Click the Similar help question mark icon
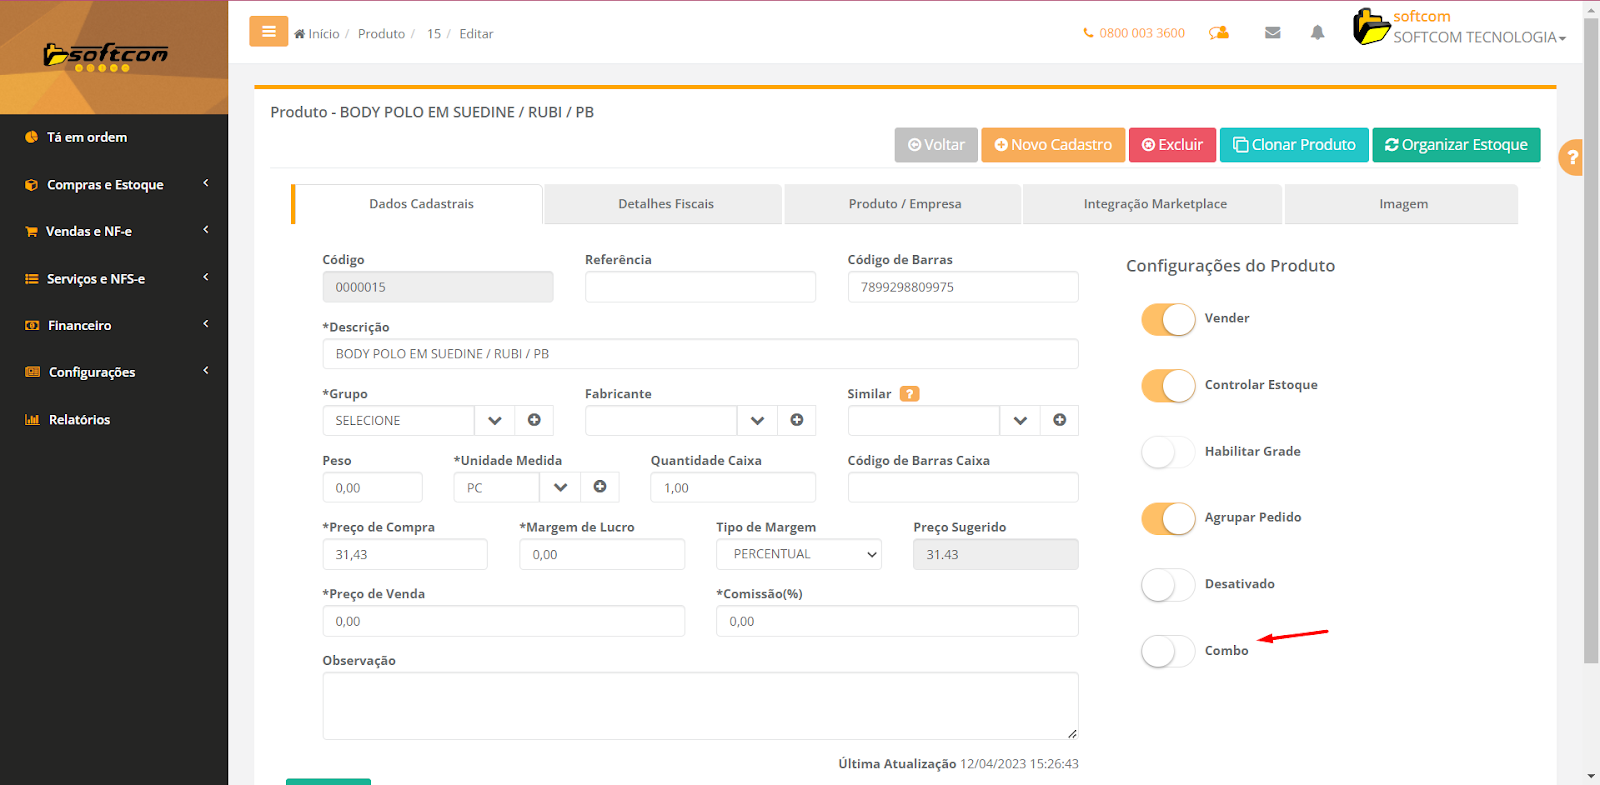 pyautogui.click(x=909, y=394)
